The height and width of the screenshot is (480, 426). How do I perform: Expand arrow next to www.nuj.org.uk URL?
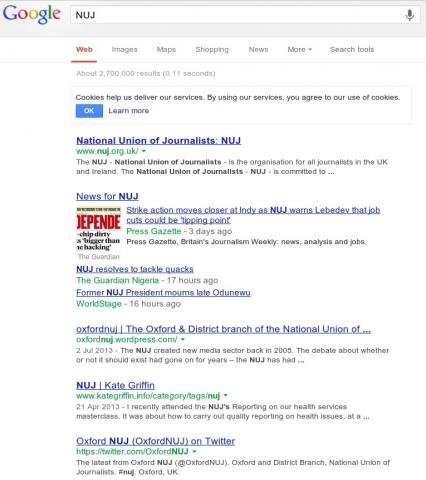tap(144, 151)
